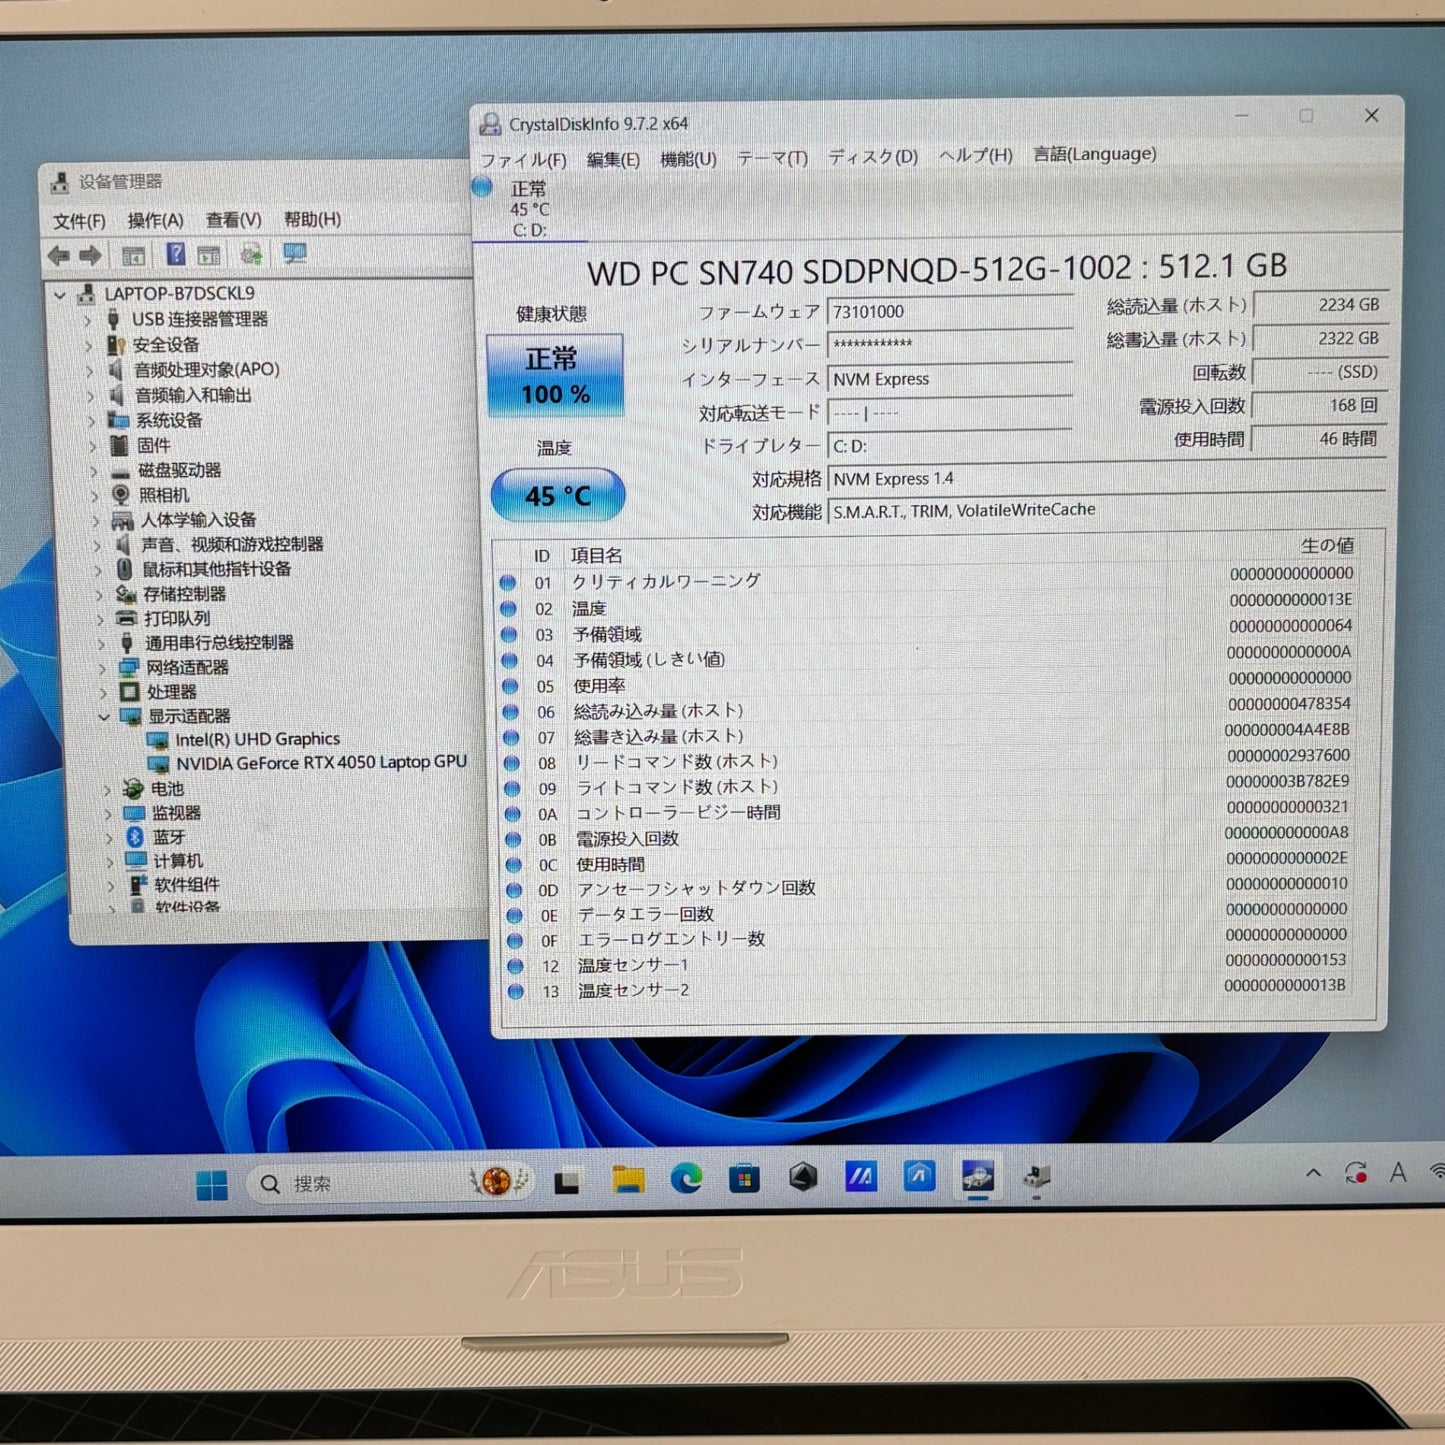Open the 查看(V) menu in Device Manager
This screenshot has height=1445, width=1445.
[x=234, y=220]
